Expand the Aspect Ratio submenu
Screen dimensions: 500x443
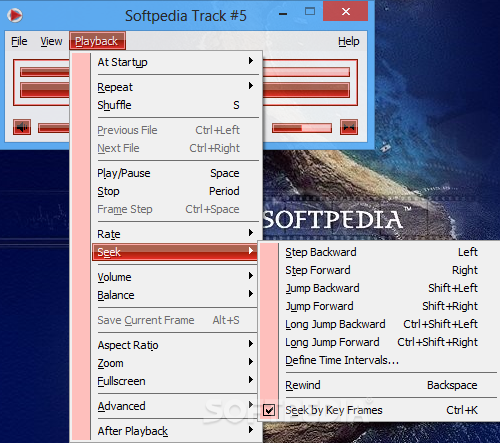(175, 345)
